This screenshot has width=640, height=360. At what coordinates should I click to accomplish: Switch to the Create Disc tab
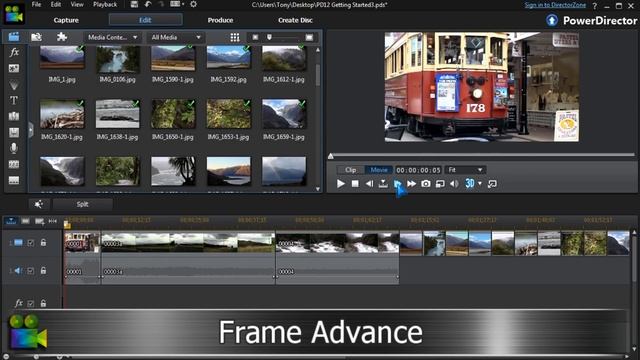click(x=295, y=20)
